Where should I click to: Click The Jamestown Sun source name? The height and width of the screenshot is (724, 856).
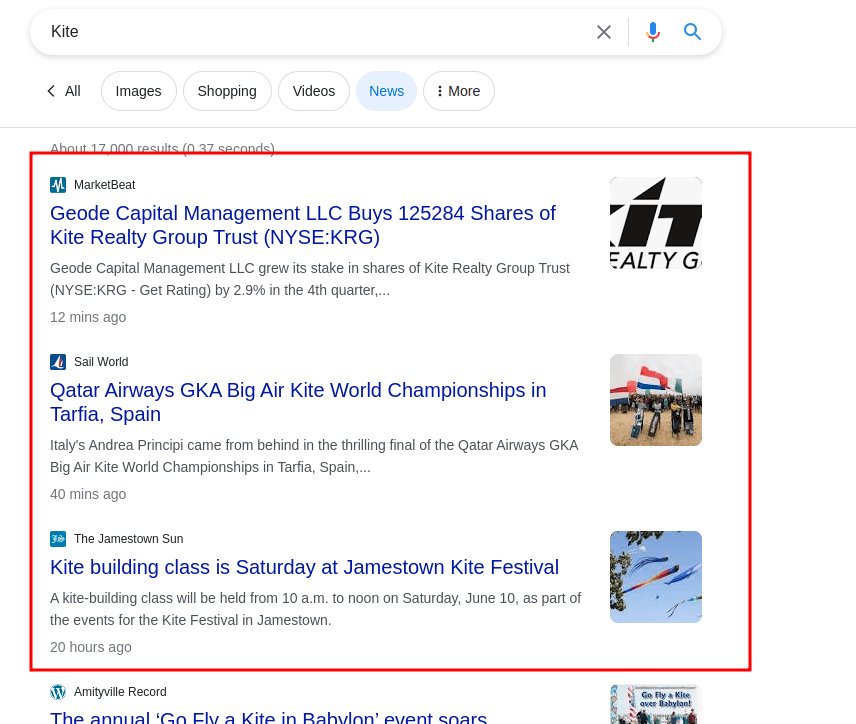129,539
